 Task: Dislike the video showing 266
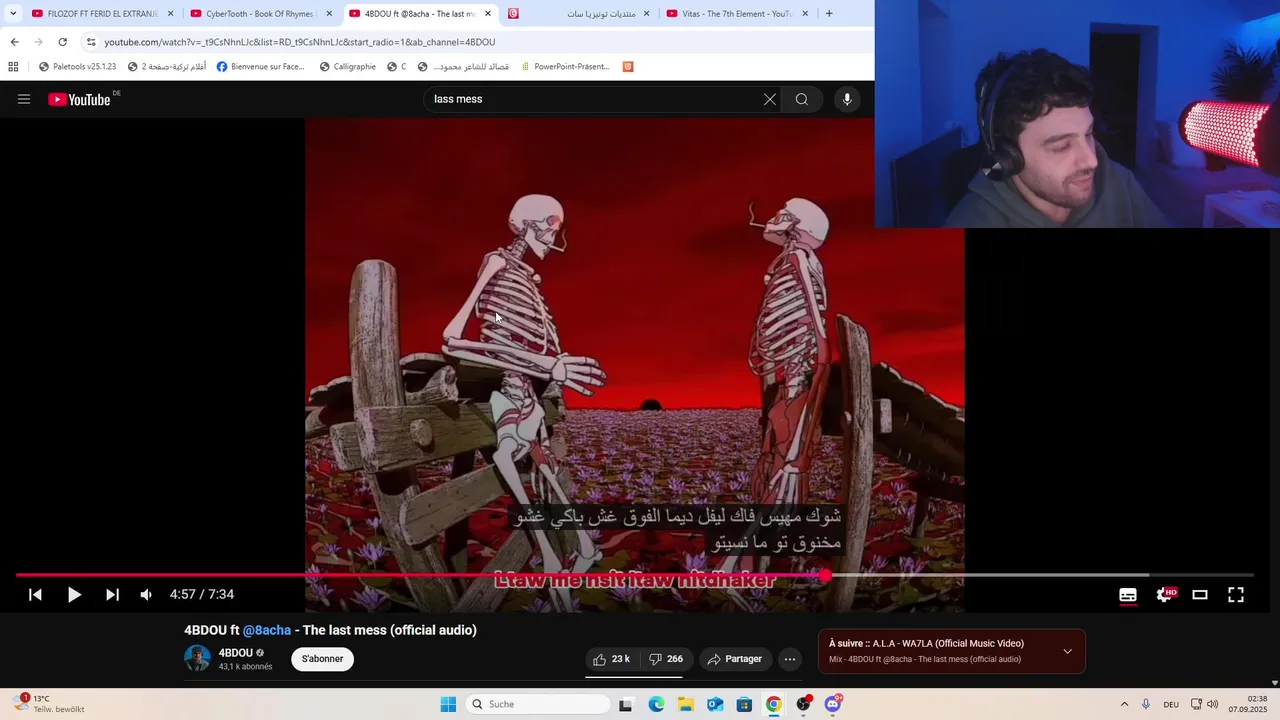(665, 659)
